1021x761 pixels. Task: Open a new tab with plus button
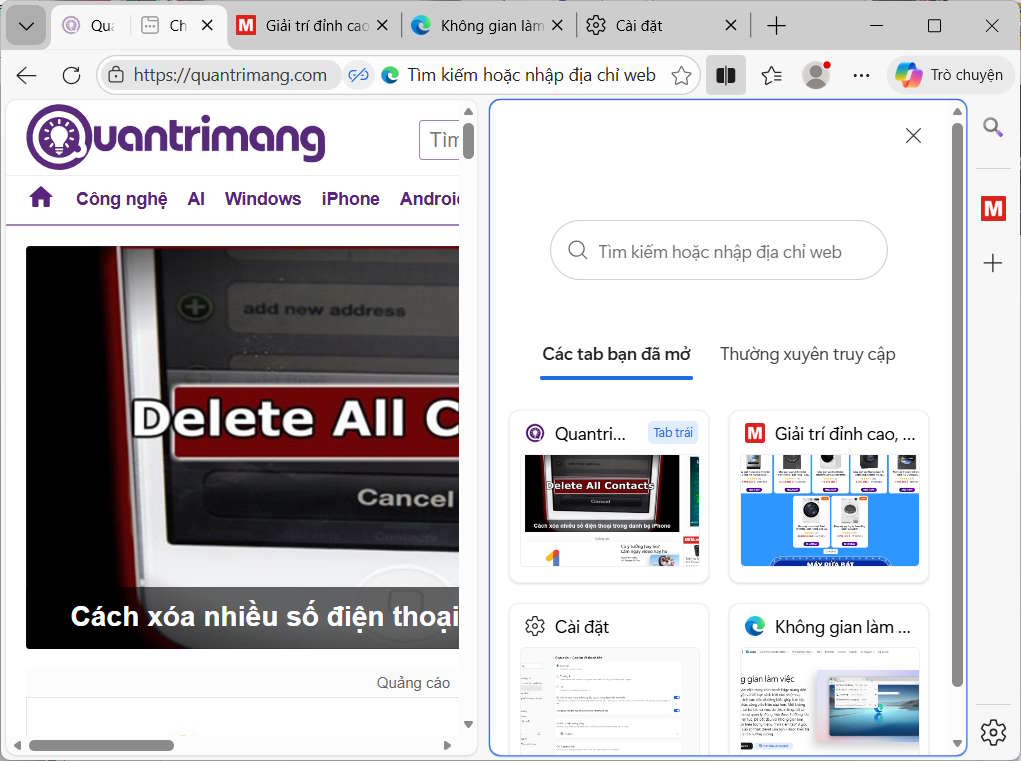[x=776, y=26]
